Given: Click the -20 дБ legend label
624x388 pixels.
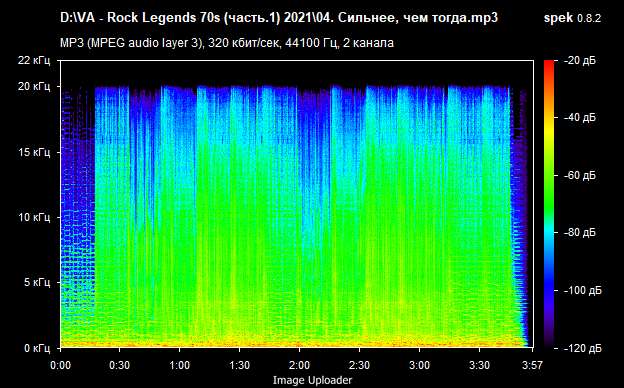Looking at the screenshot, I should 580,60.
